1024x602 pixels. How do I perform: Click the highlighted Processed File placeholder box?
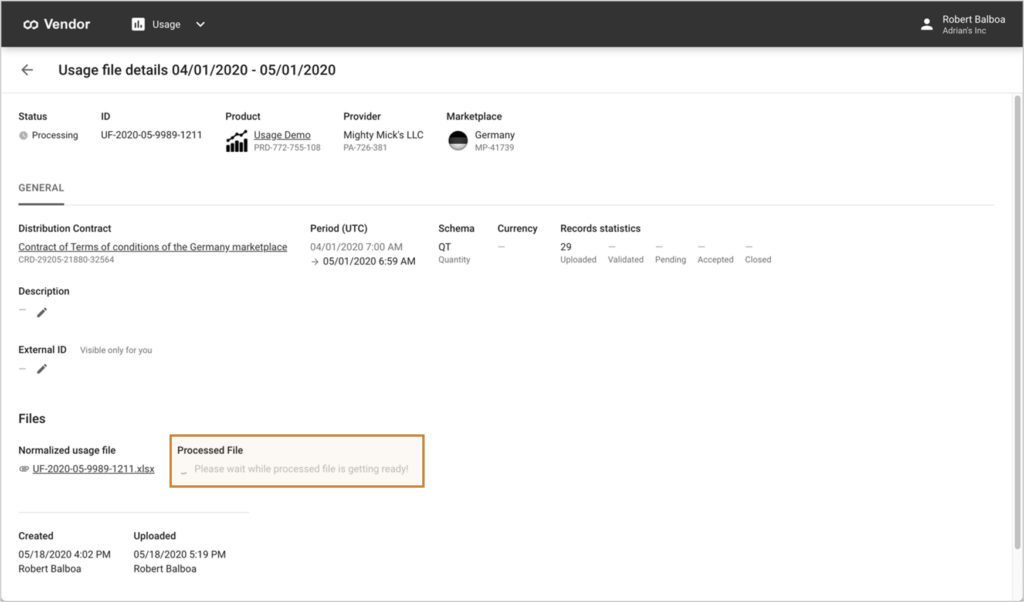(296, 460)
